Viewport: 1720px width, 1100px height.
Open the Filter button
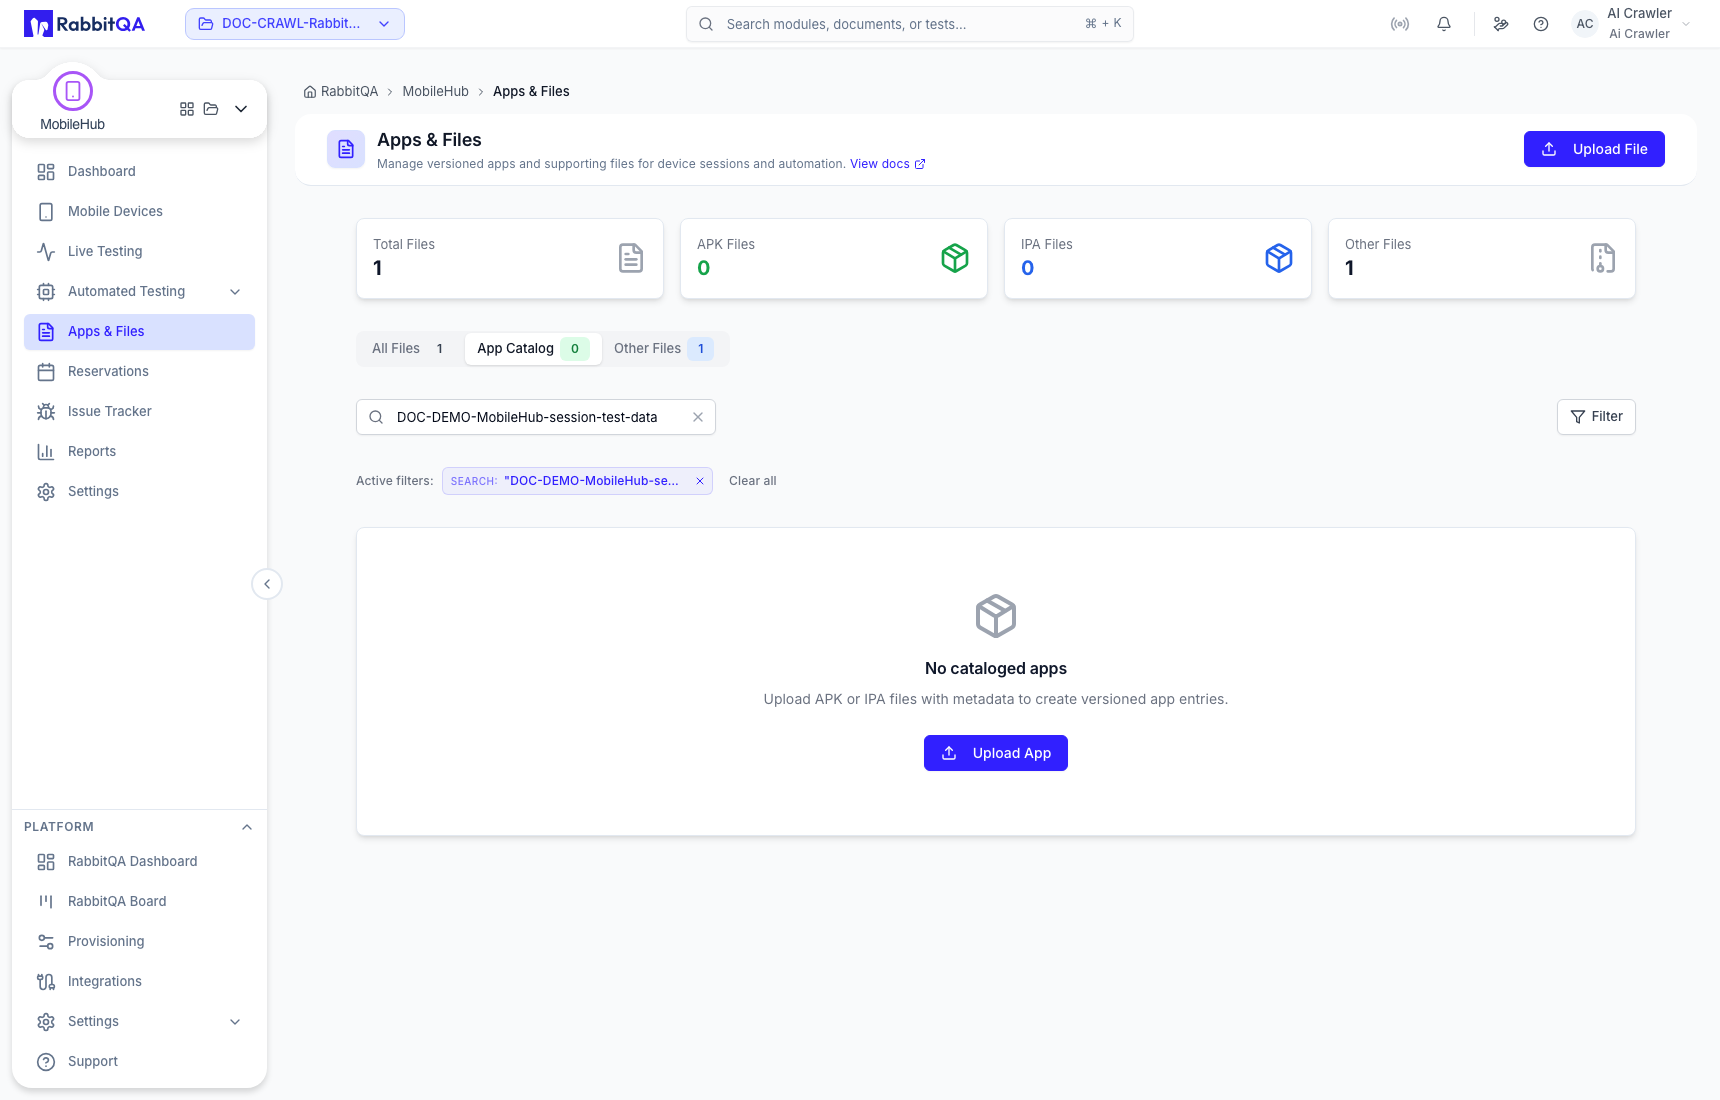pyautogui.click(x=1596, y=417)
